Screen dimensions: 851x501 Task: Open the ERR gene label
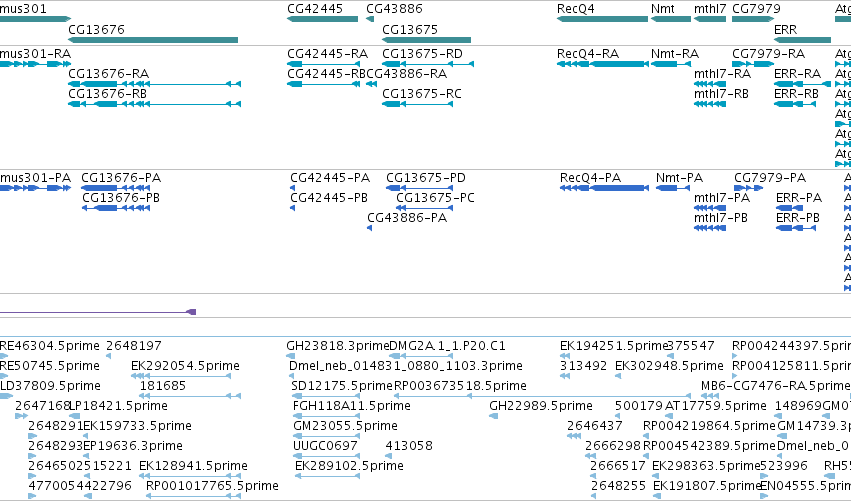[x=785, y=29]
